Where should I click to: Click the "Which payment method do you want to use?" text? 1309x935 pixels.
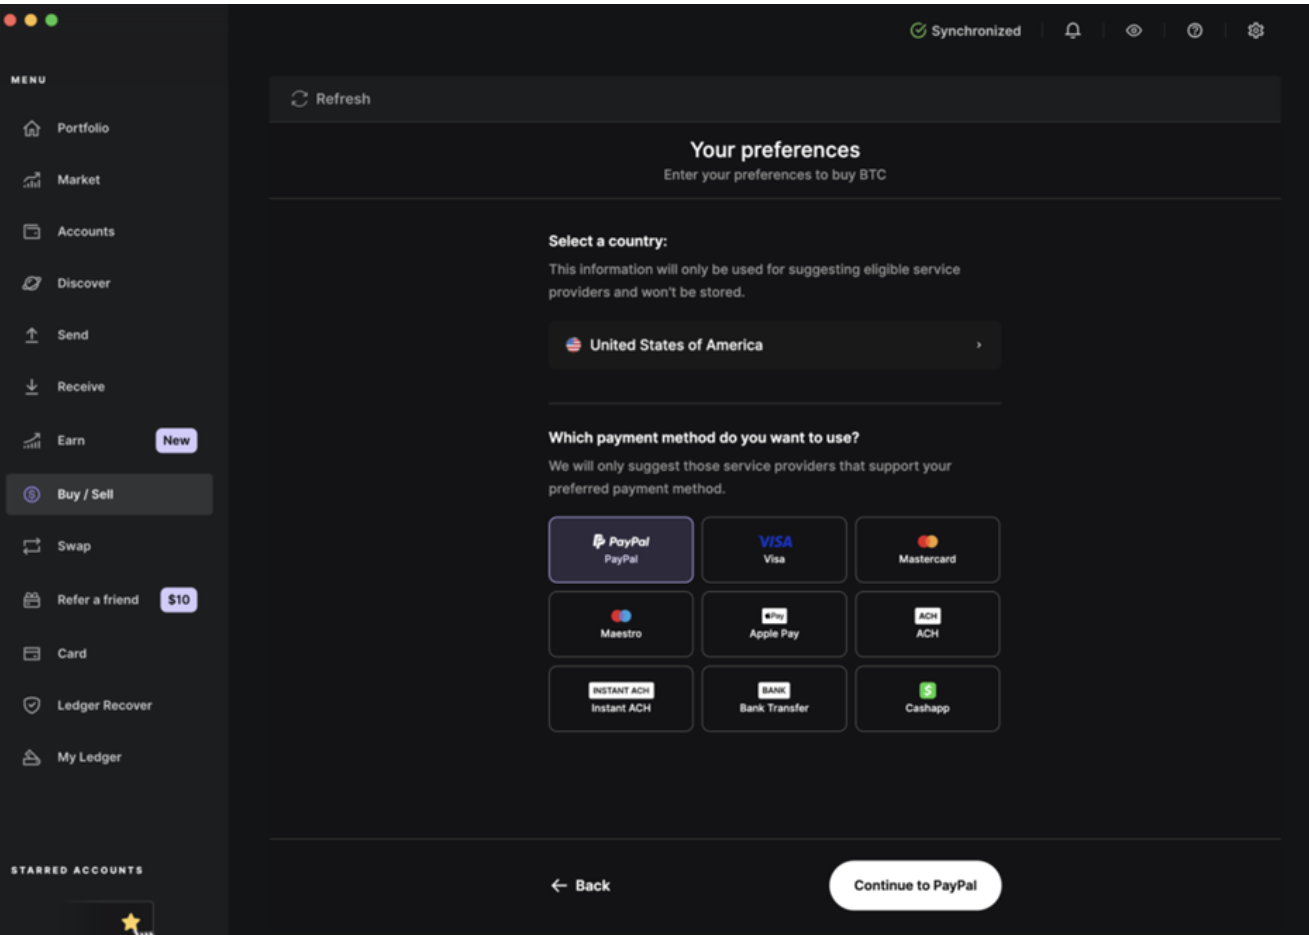[704, 438]
